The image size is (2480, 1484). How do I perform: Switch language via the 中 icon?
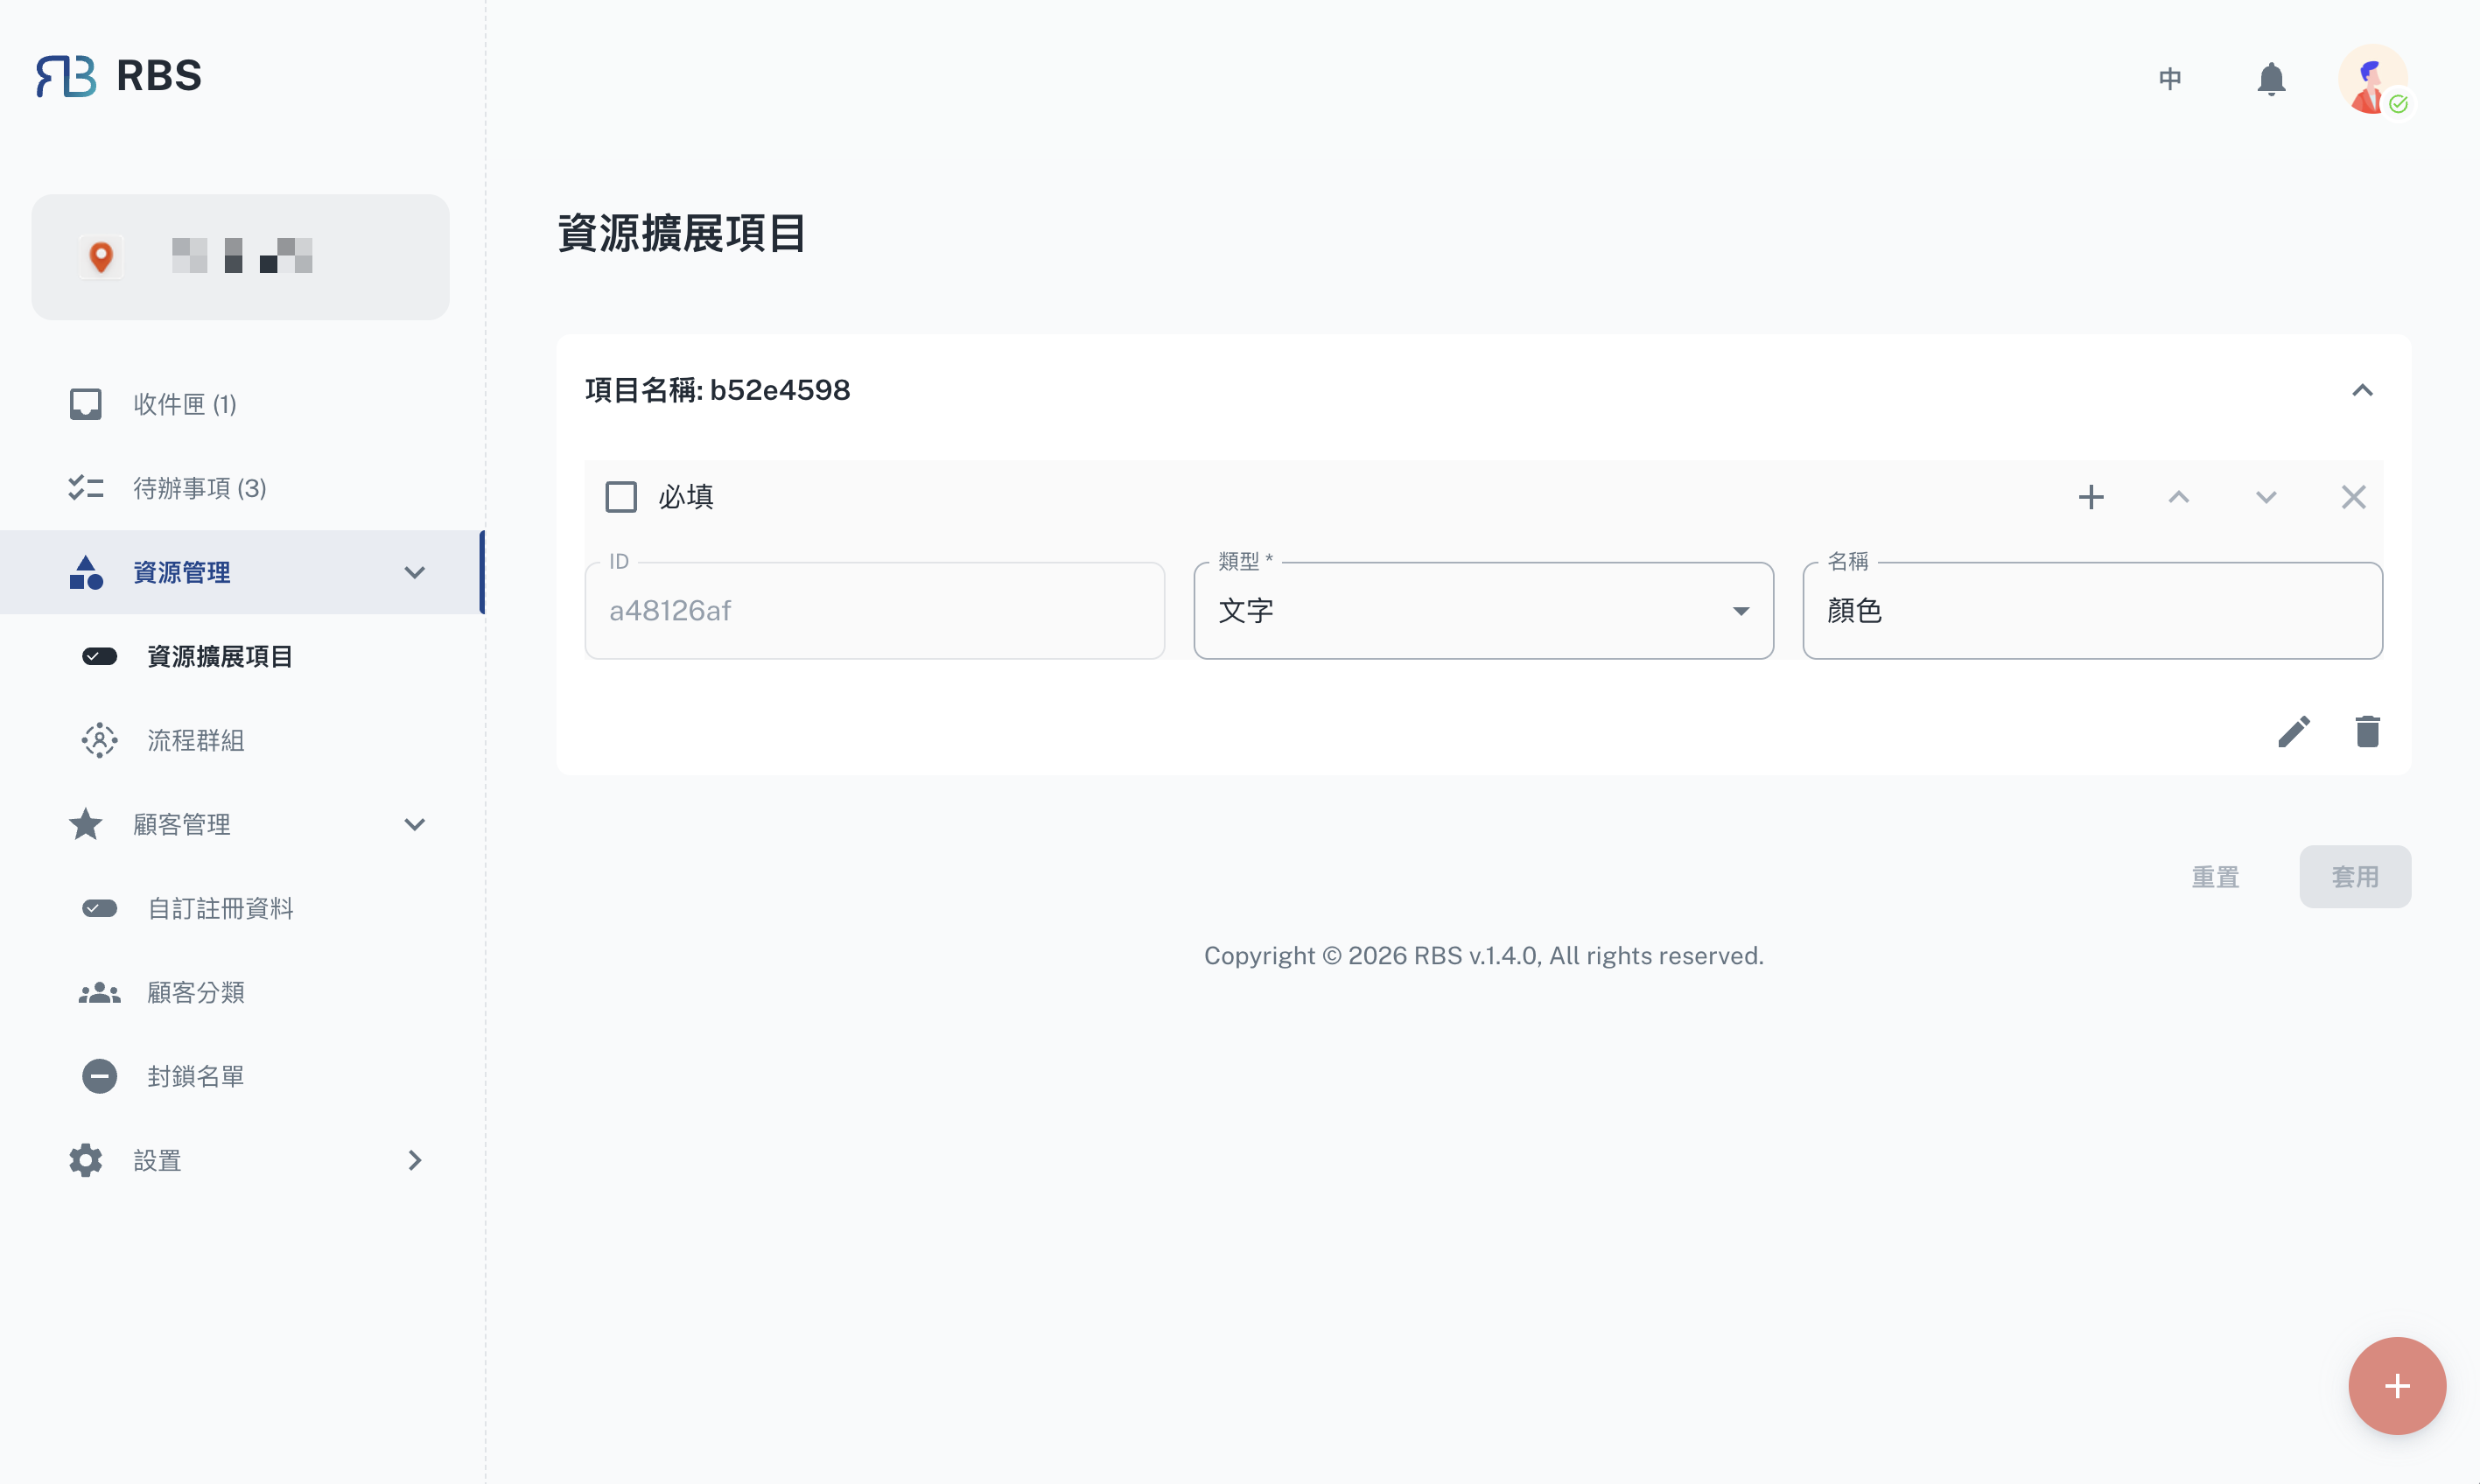[x=2170, y=79]
